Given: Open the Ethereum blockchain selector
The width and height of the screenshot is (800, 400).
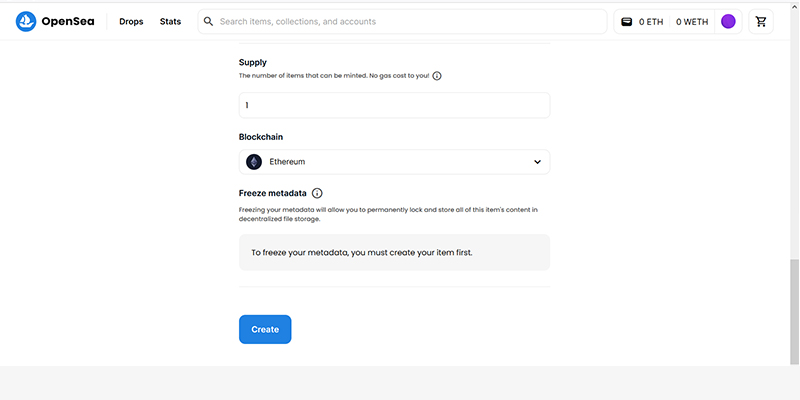Looking at the screenshot, I should [394, 162].
